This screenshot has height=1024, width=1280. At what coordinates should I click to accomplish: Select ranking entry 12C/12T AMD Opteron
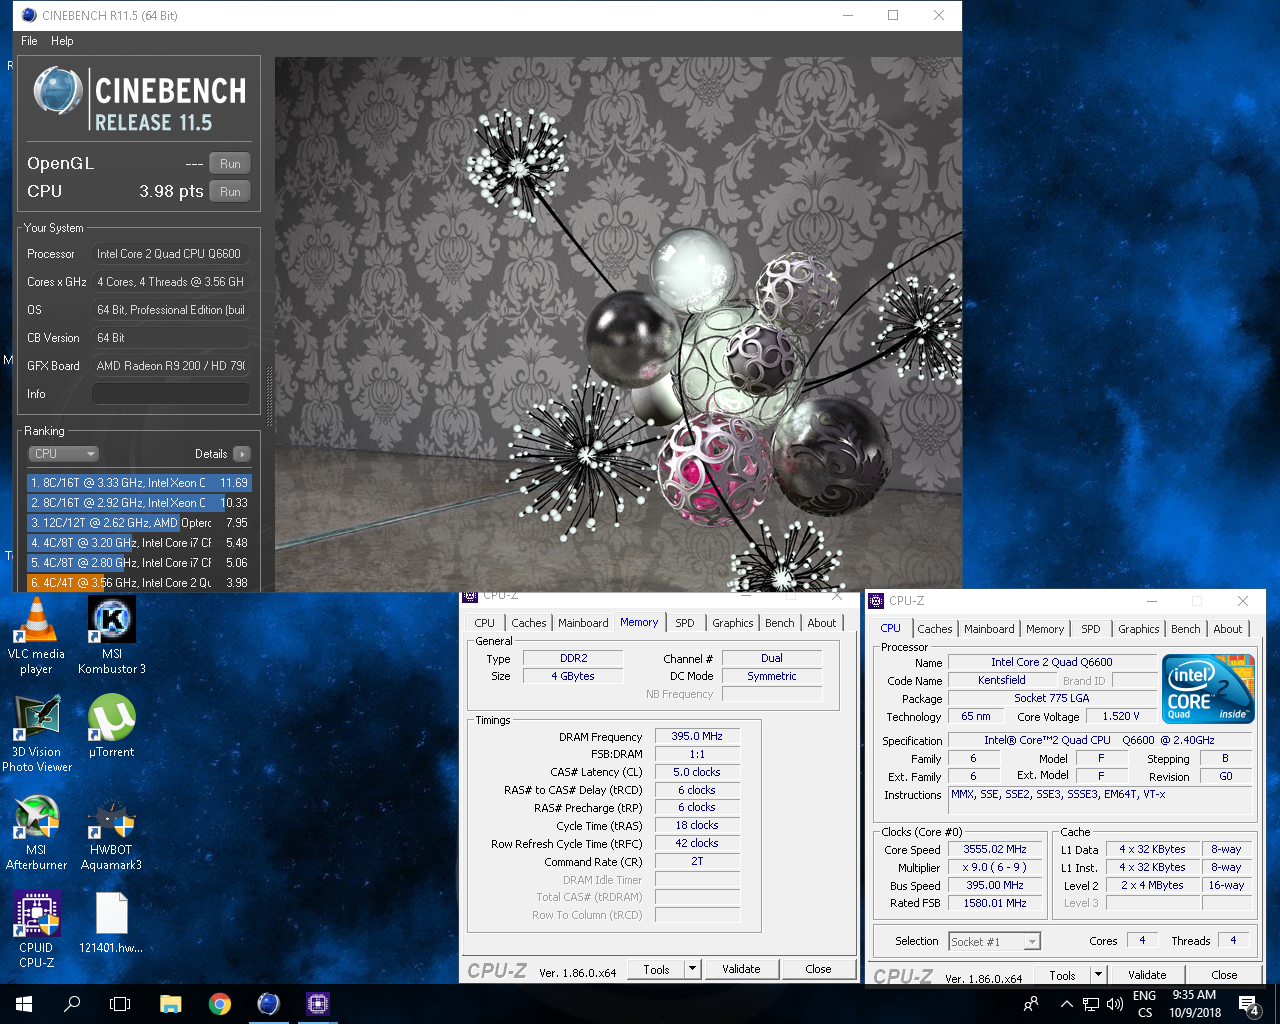coord(139,523)
